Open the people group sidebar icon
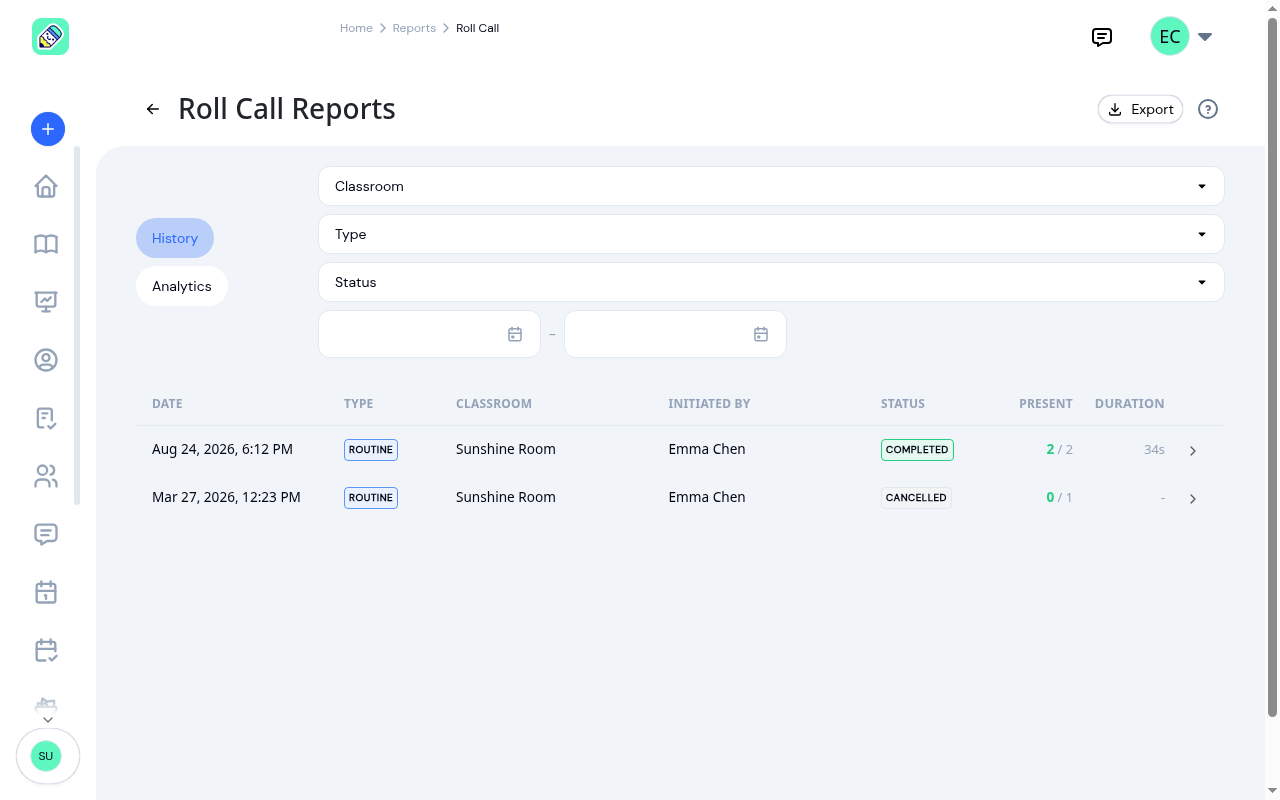The height and width of the screenshot is (800, 1280). pyautogui.click(x=46, y=476)
